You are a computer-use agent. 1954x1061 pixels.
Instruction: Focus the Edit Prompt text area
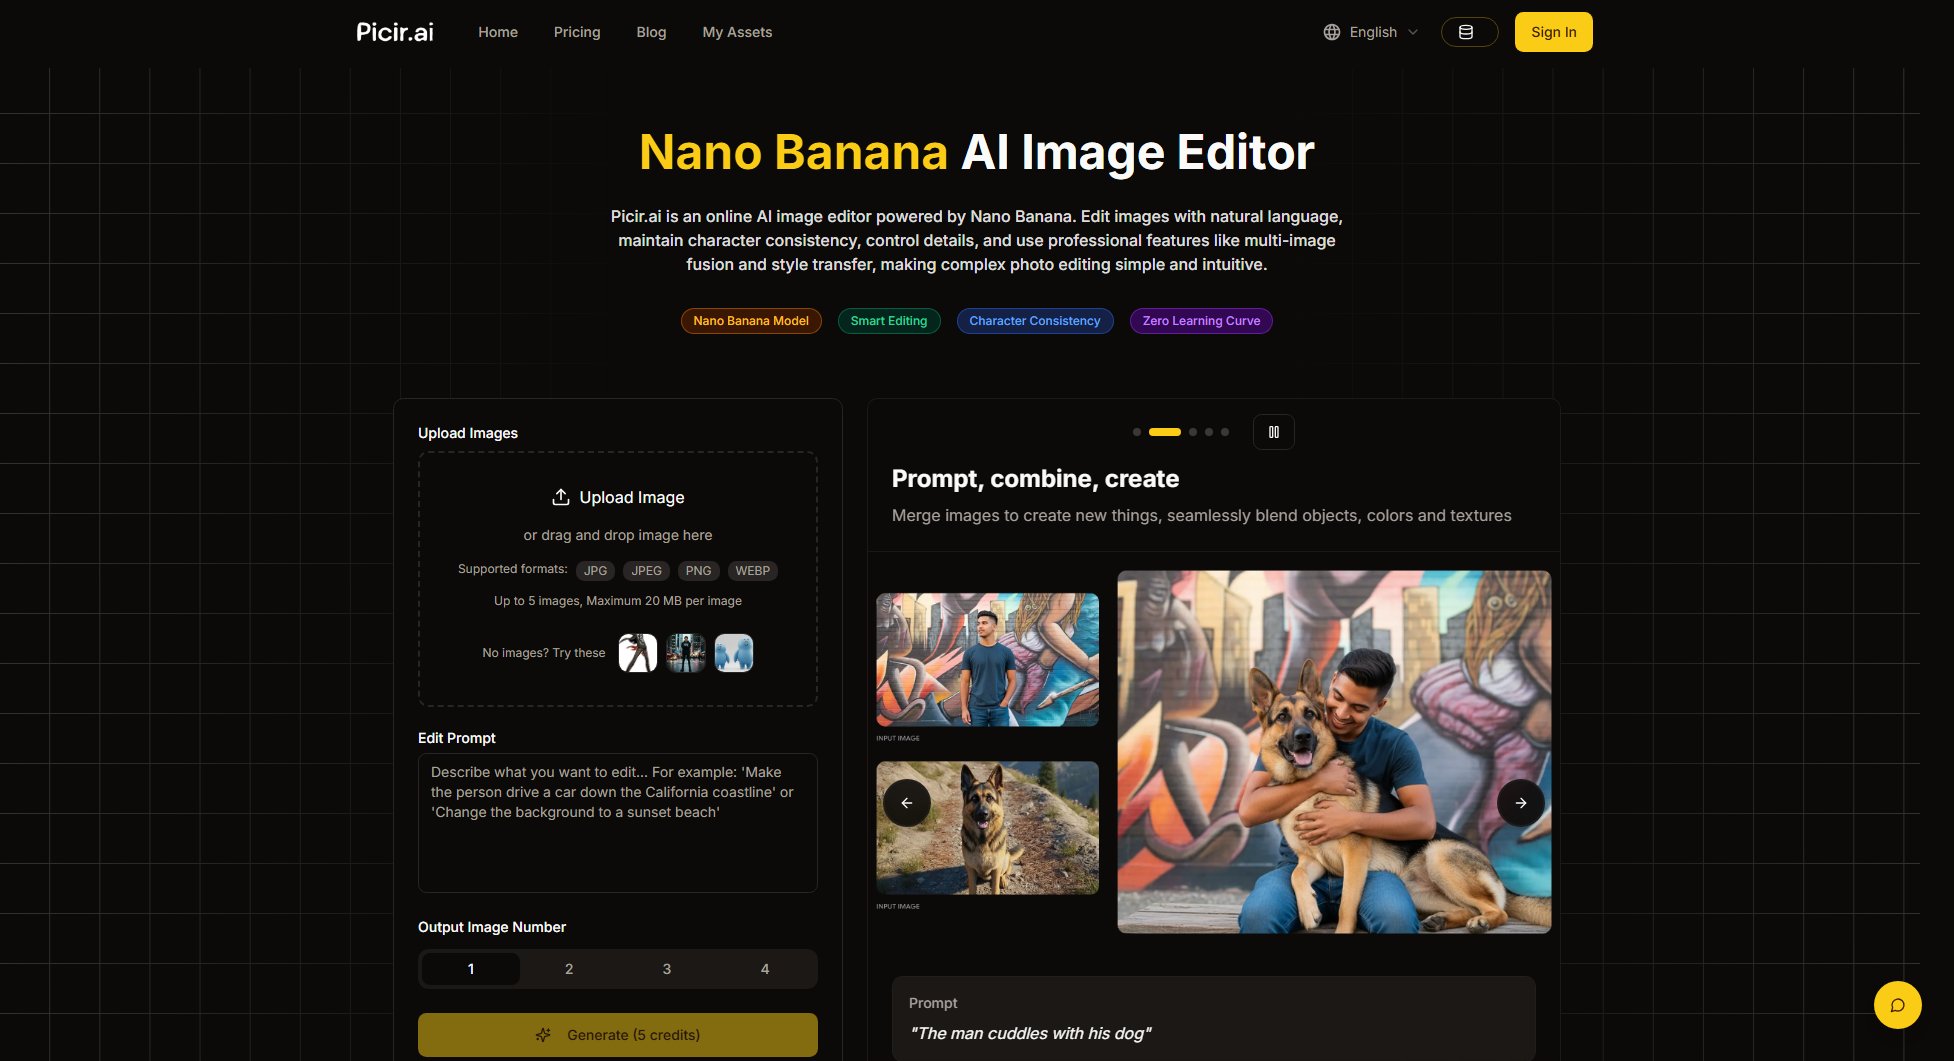click(618, 823)
